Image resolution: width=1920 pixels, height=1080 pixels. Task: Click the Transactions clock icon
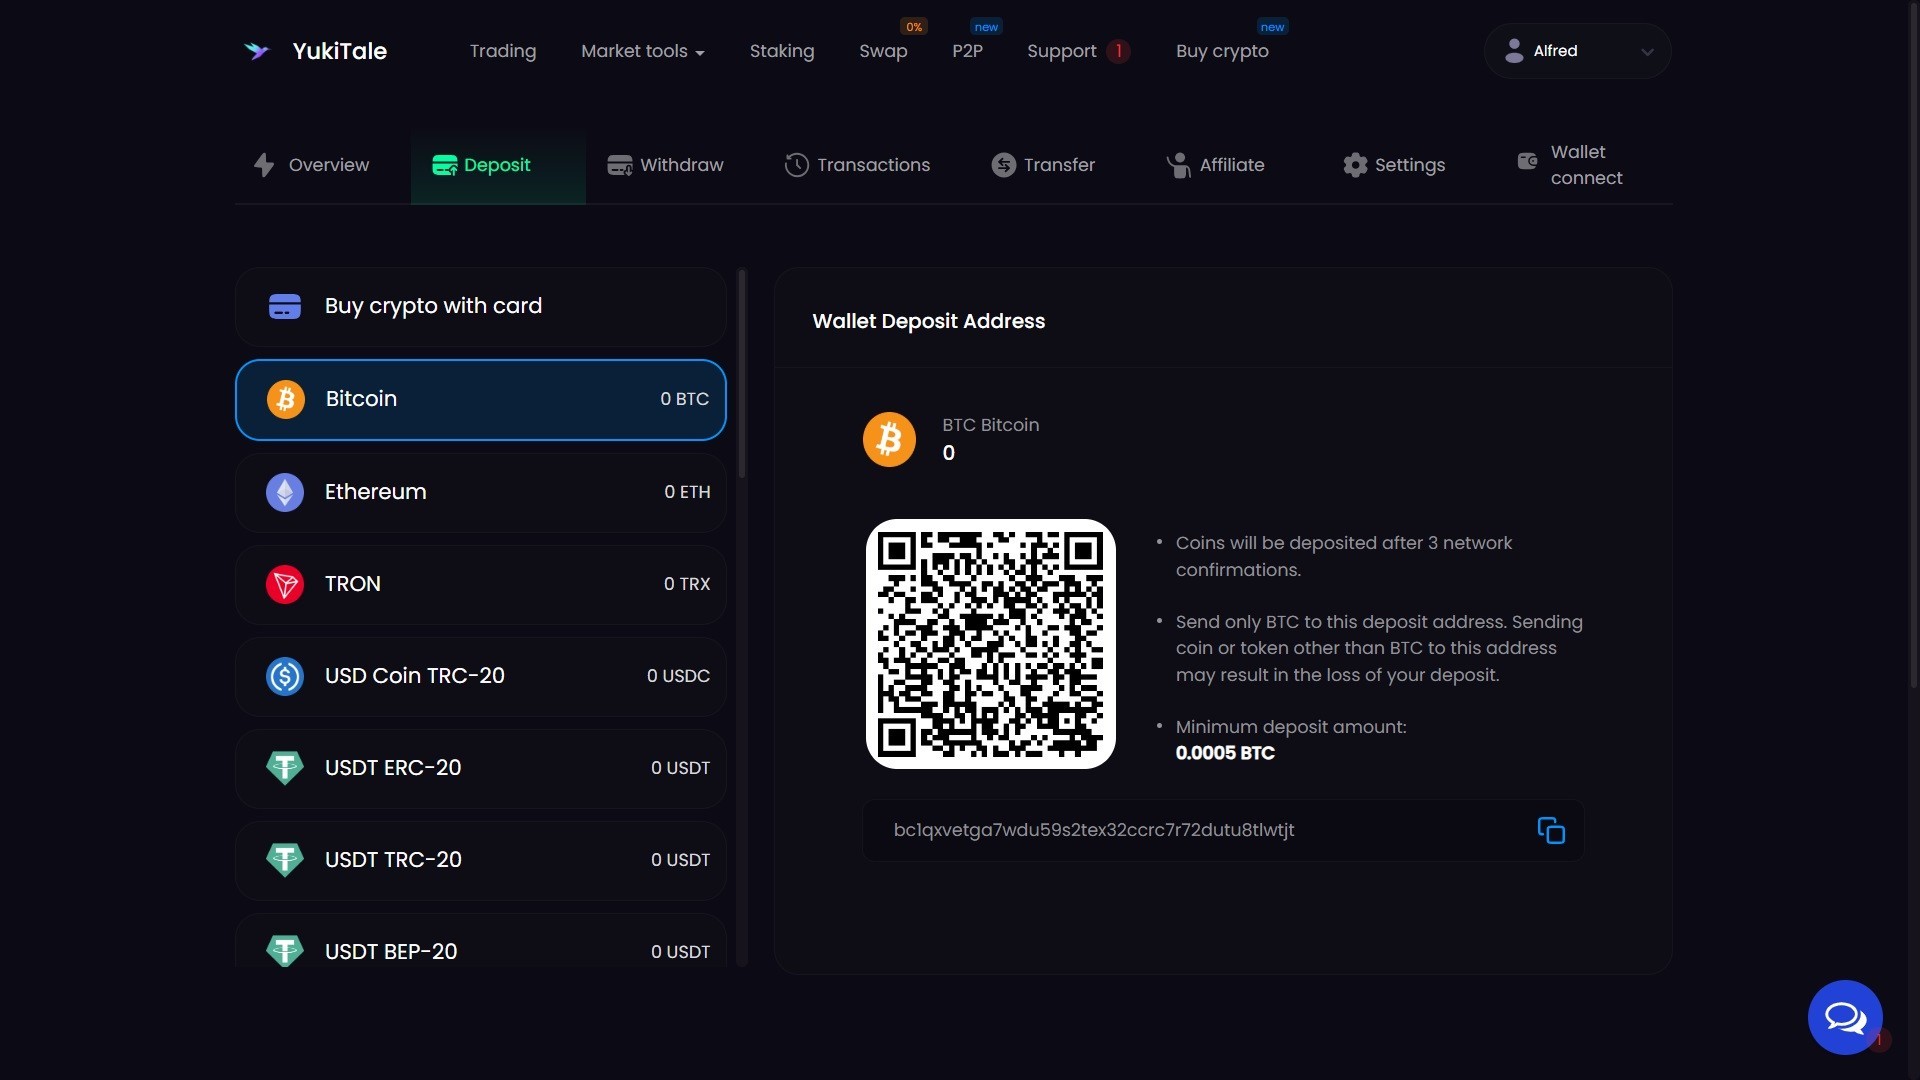(x=796, y=165)
